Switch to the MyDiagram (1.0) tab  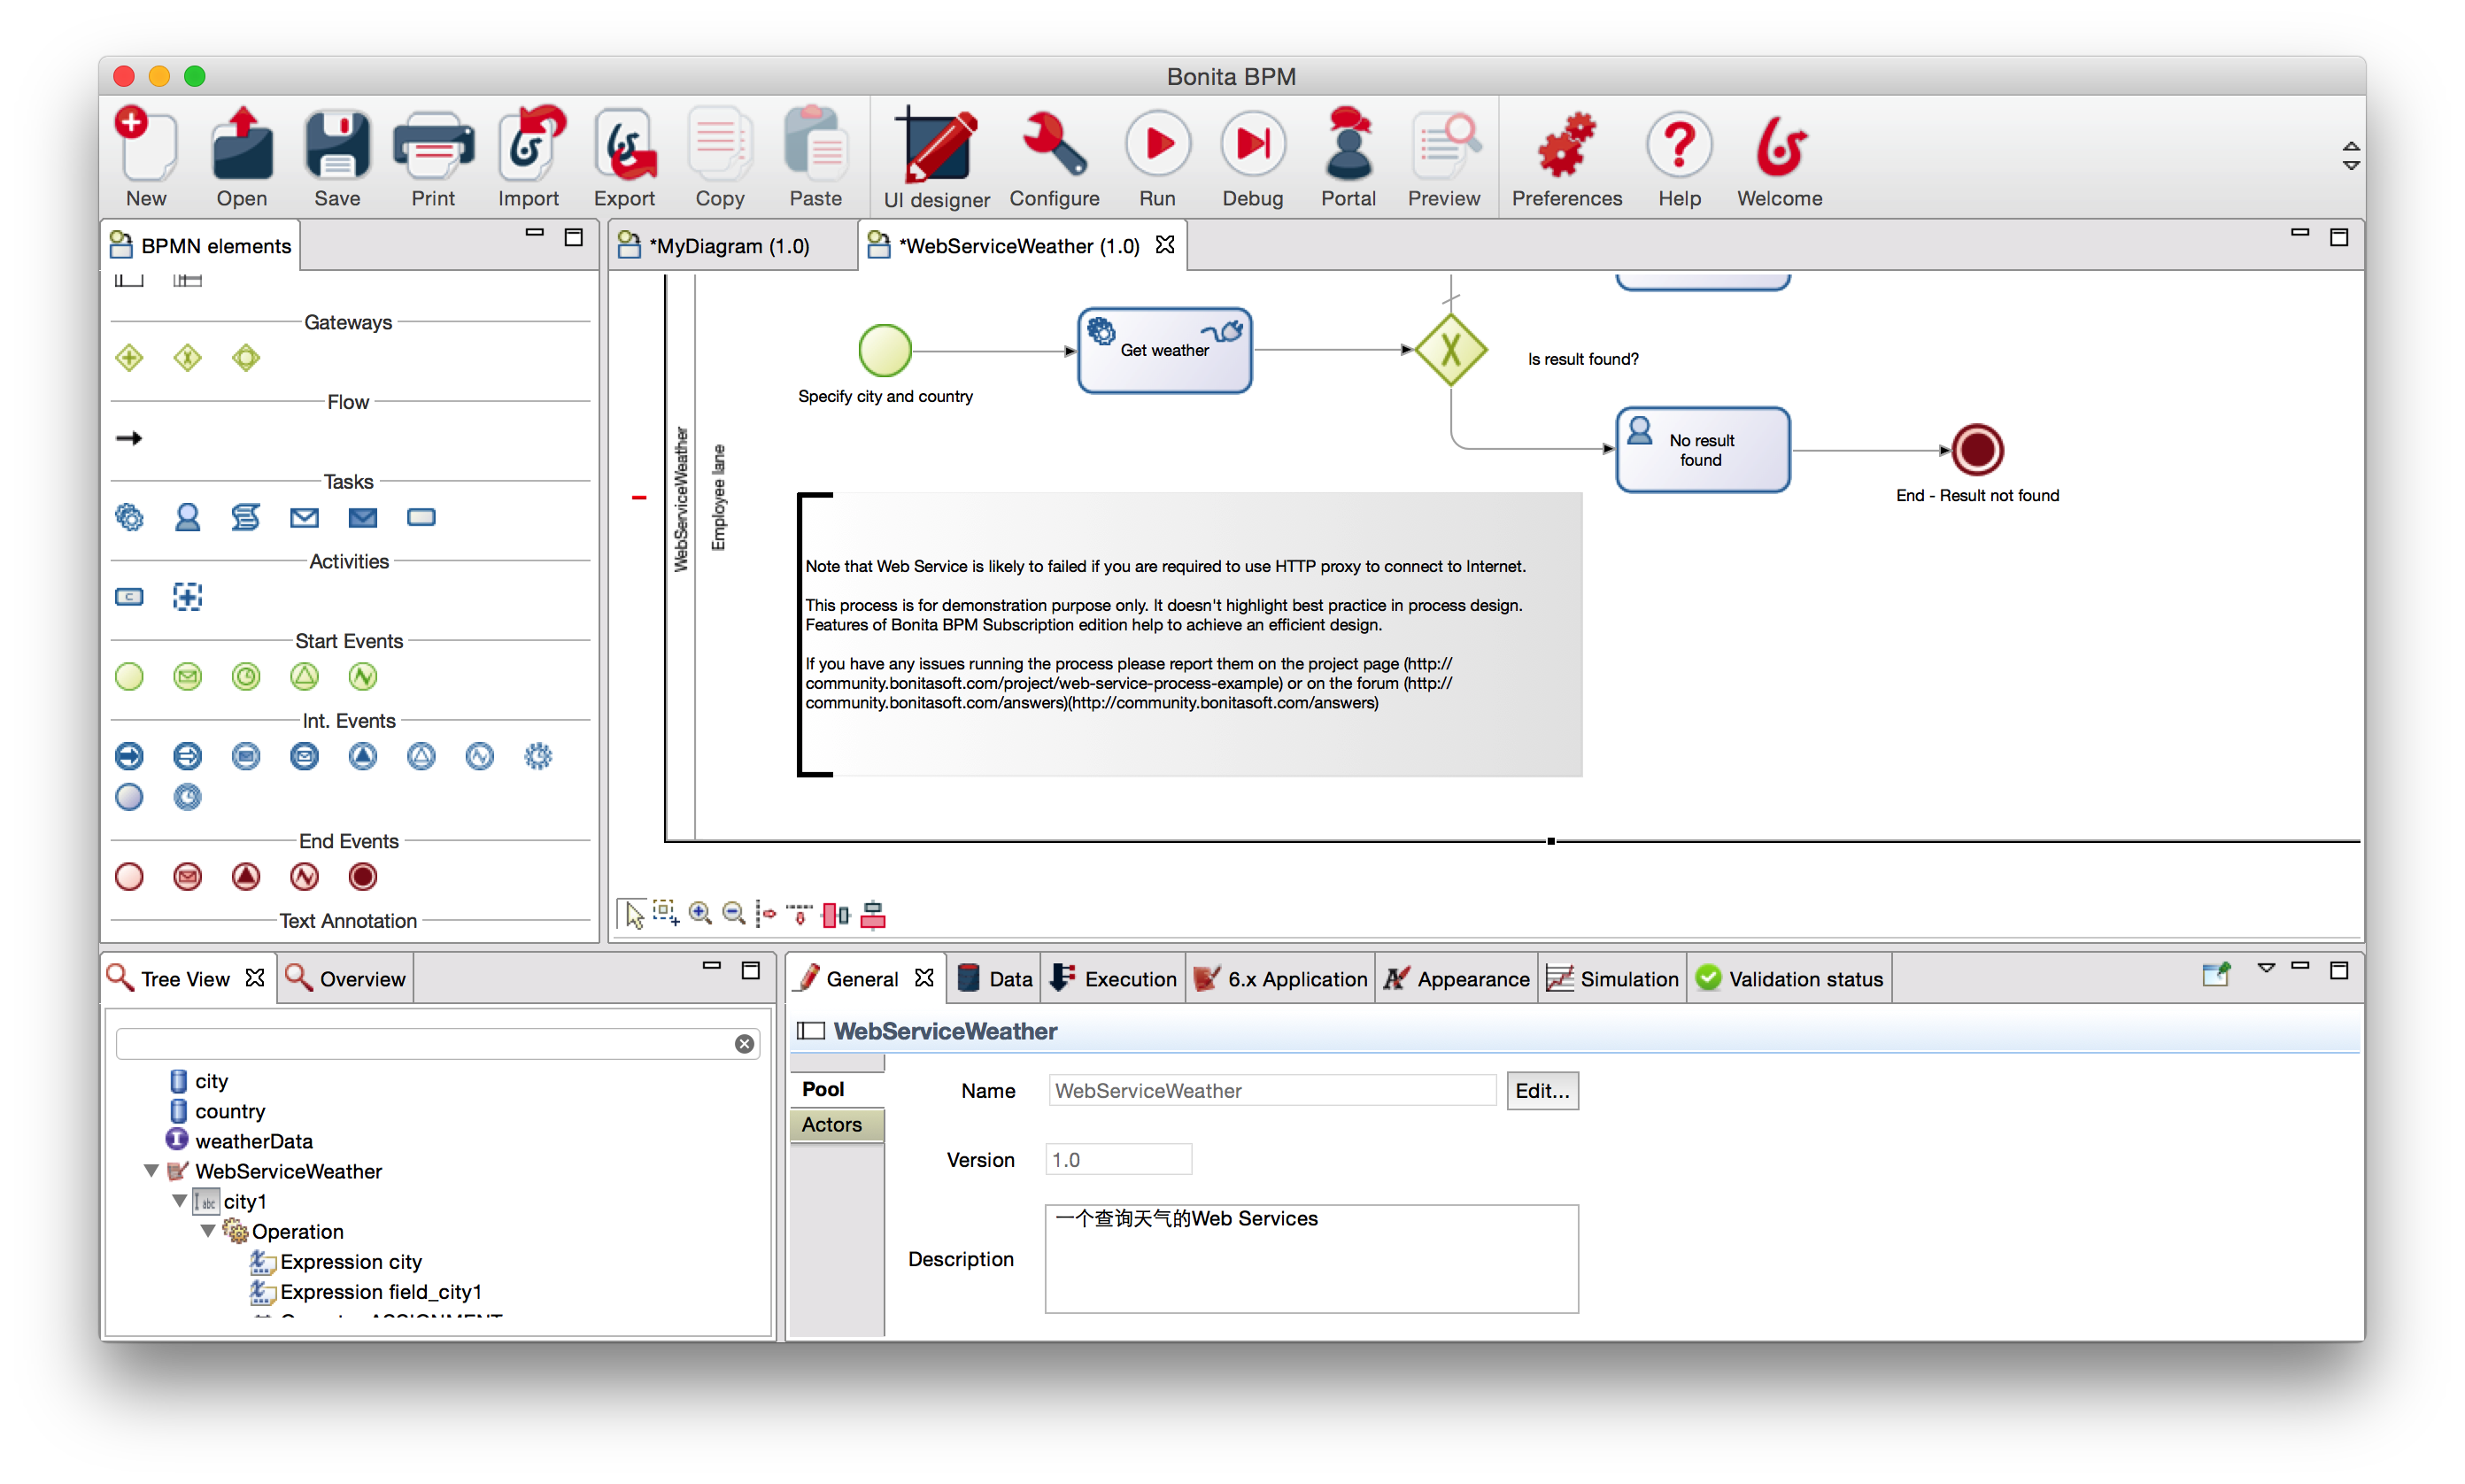pos(728,246)
